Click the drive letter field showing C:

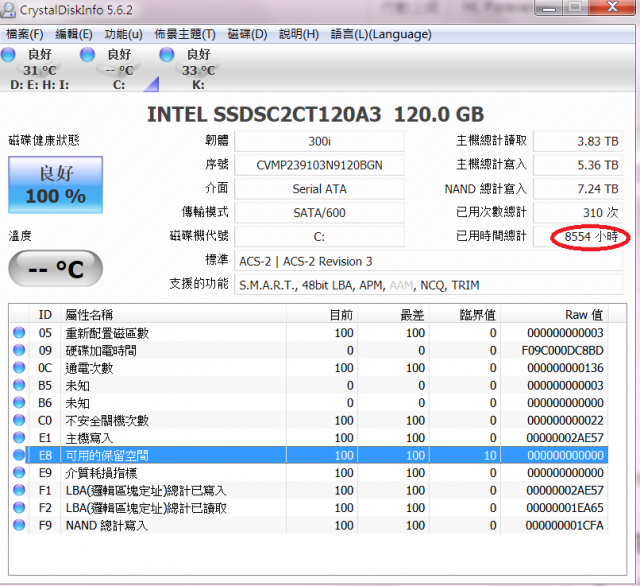[319, 236]
